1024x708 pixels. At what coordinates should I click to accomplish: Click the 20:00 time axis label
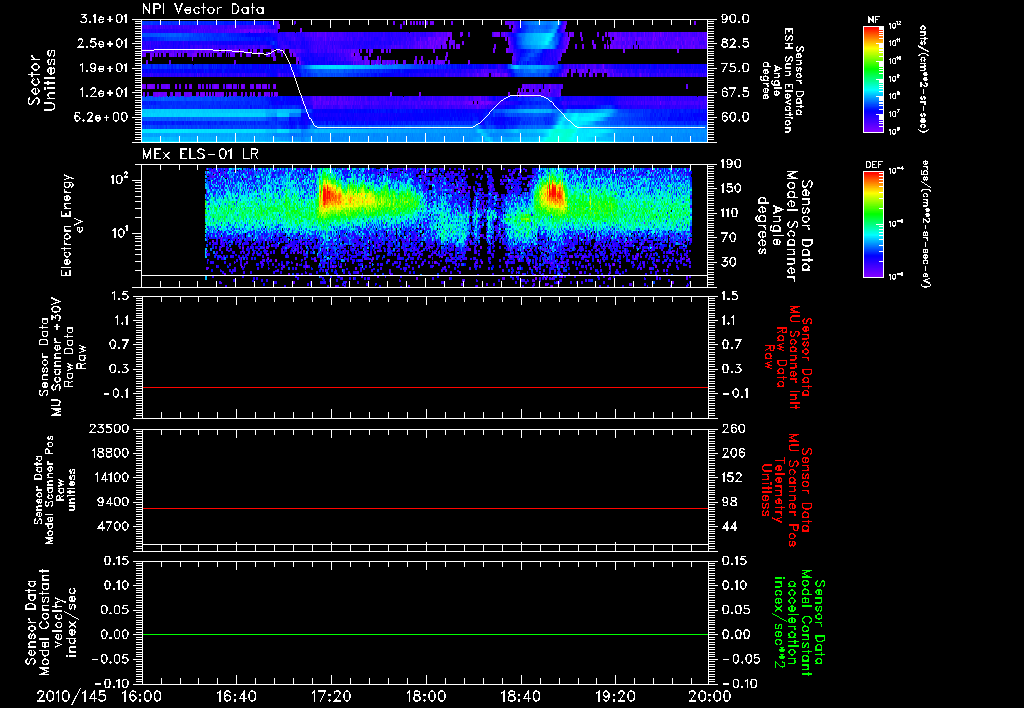point(710,696)
